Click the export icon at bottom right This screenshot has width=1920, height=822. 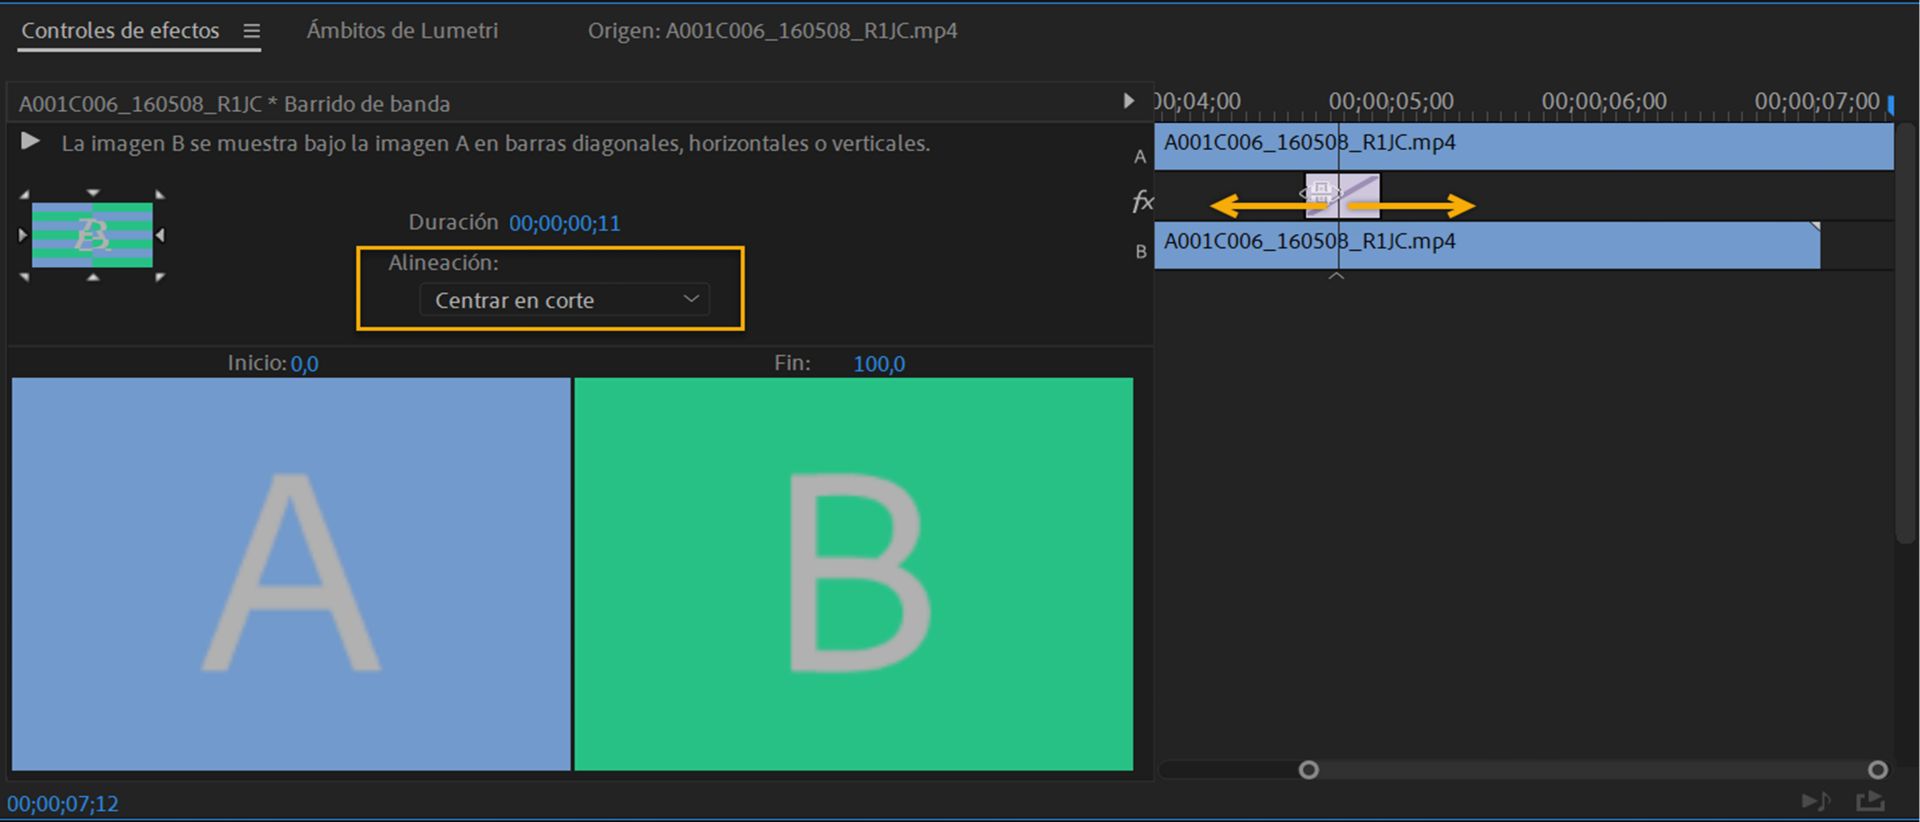(1870, 801)
